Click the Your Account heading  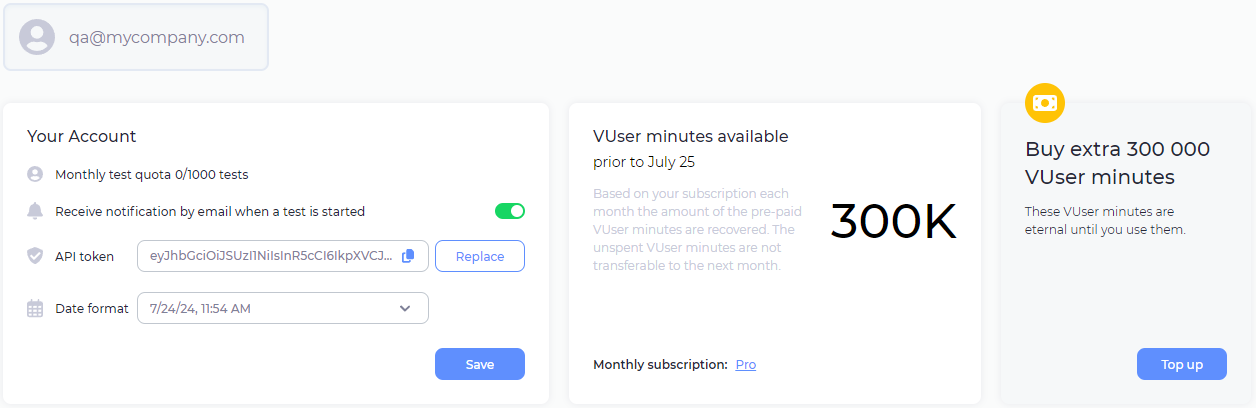tap(82, 136)
